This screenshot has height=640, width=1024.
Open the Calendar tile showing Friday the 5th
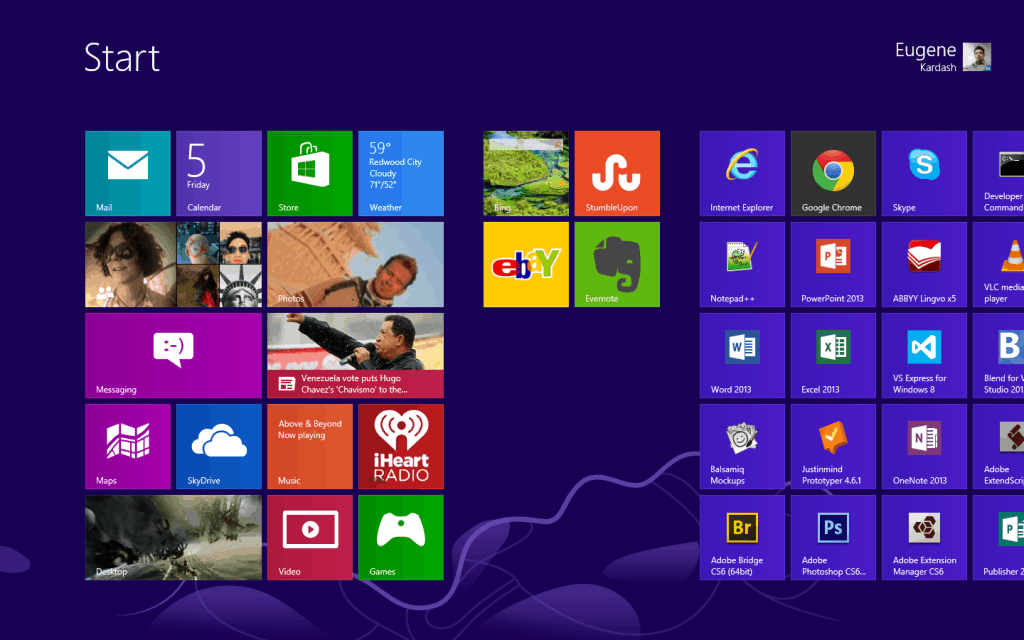click(x=218, y=173)
